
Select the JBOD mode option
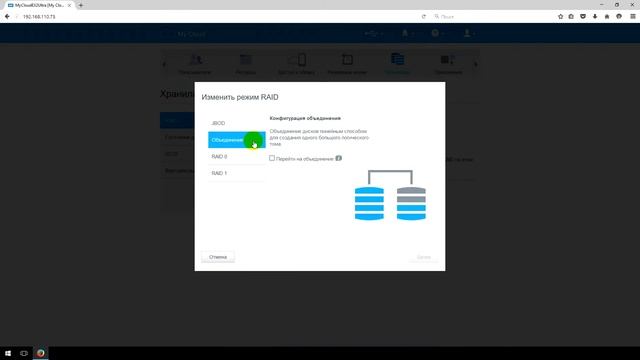(x=236, y=123)
